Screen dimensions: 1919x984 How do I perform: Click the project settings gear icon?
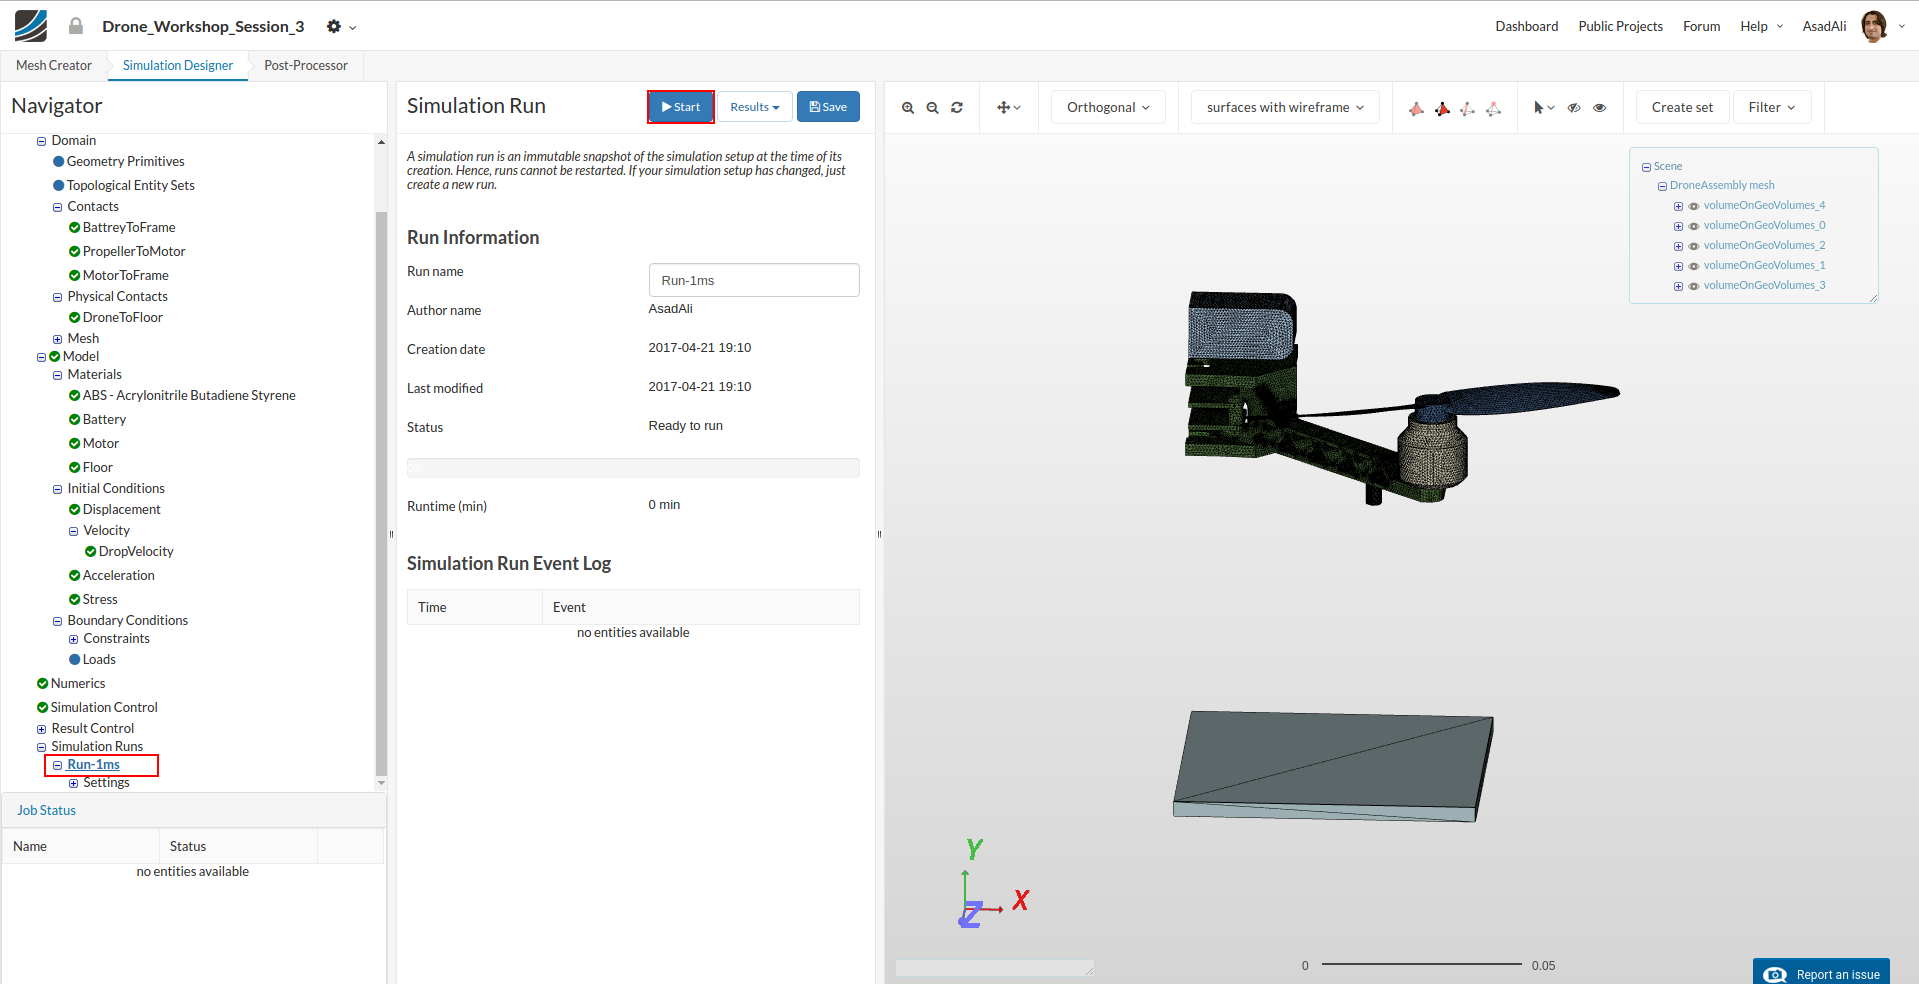pyautogui.click(x=335, y=27)
